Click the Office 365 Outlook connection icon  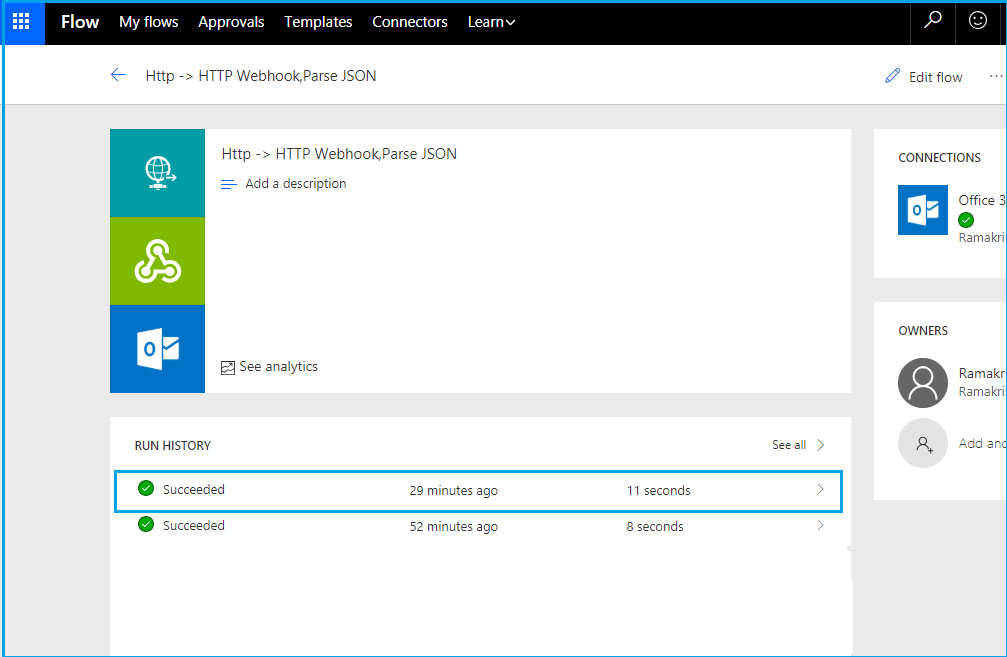point(923,210)
